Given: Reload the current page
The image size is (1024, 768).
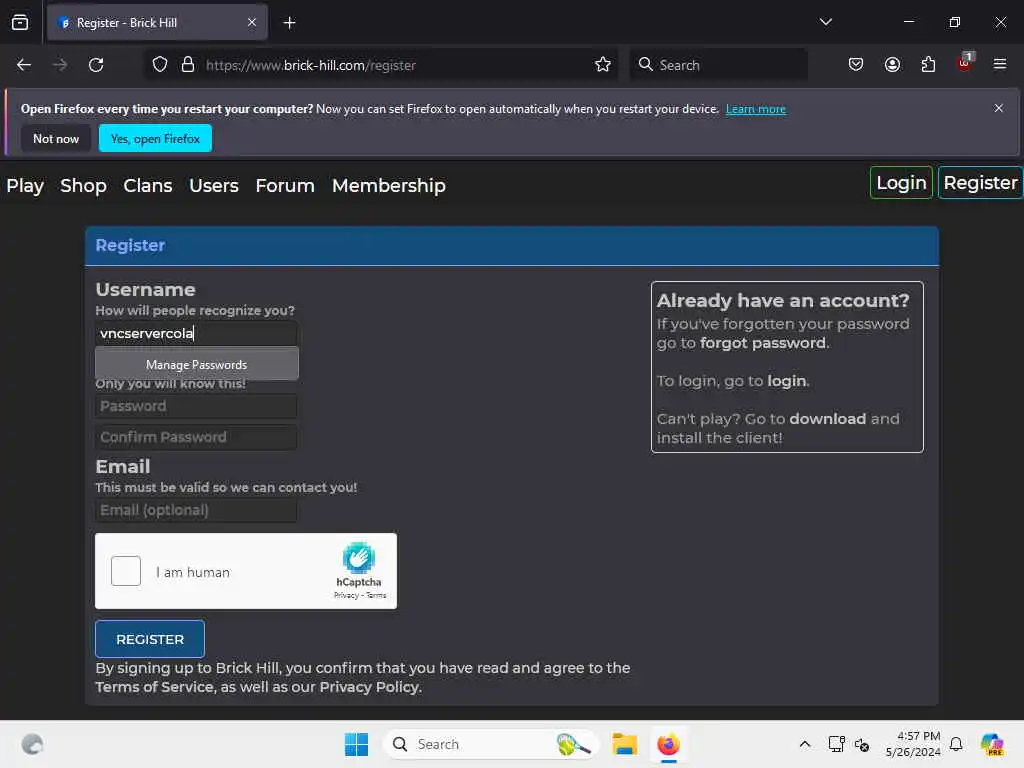Looking at the screenshot, I should click(x=96, y=65).
